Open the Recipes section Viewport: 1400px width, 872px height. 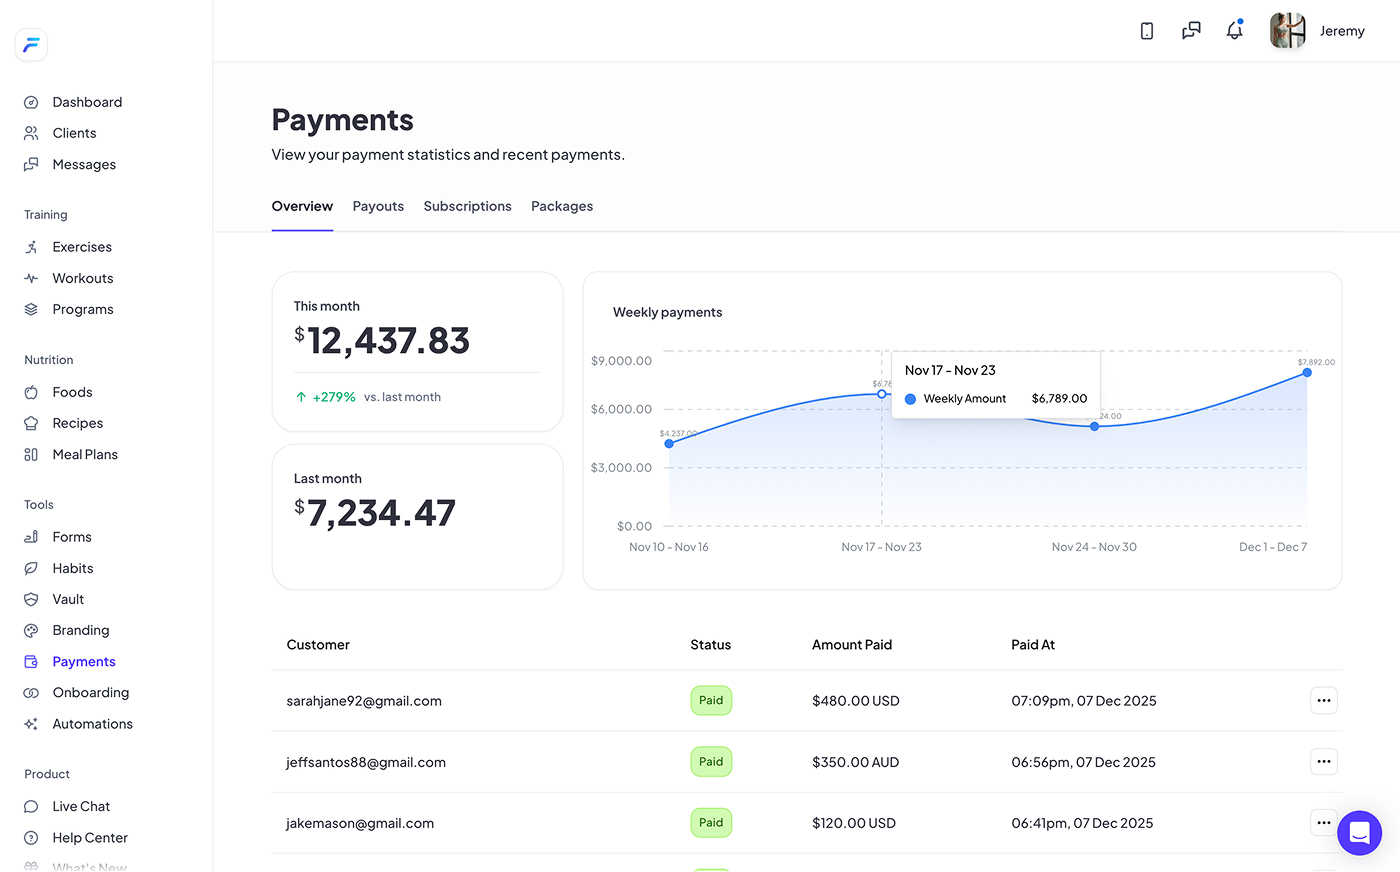coord(76,422)
